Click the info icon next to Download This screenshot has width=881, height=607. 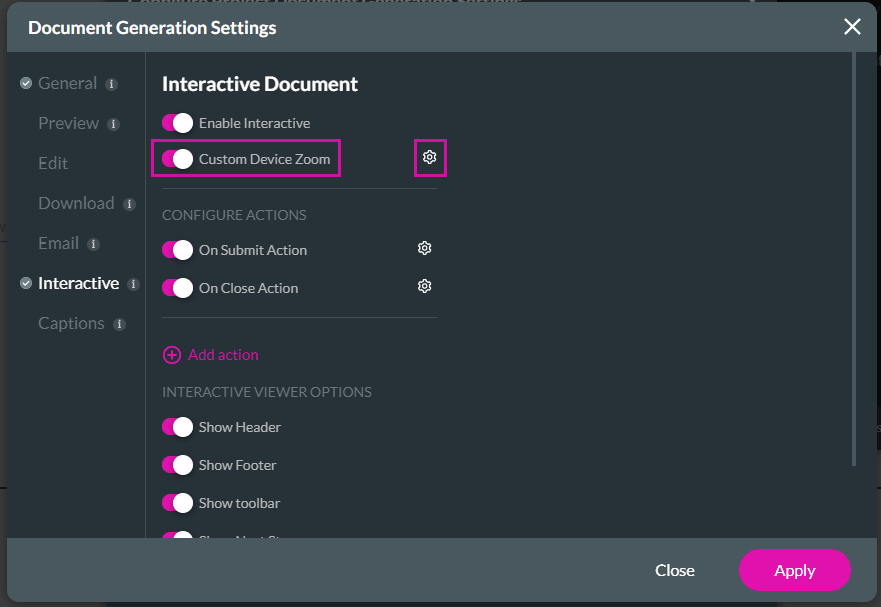tap(129, 204)
